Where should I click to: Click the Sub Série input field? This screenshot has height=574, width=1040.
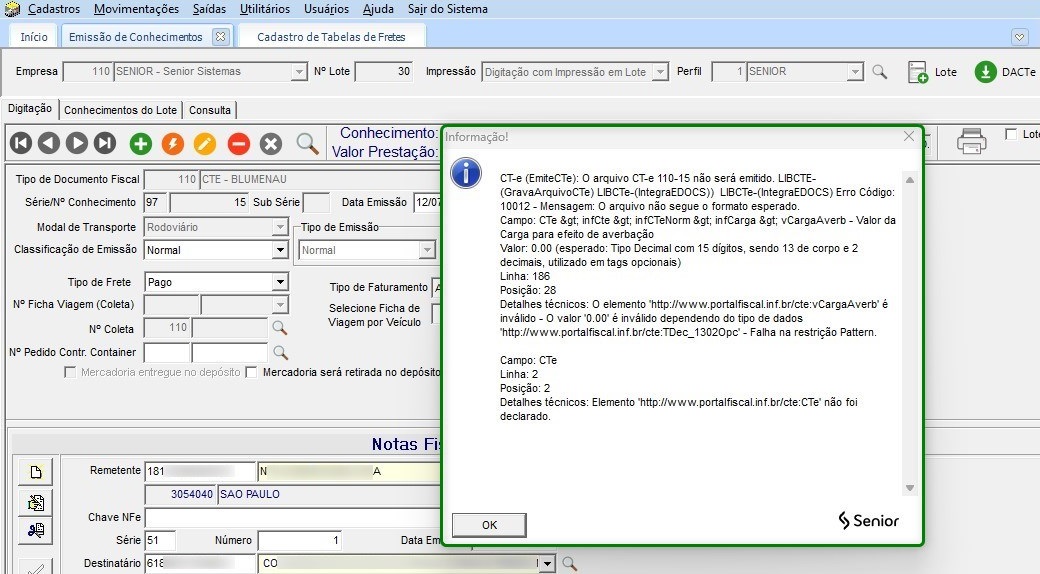click(316, 202)
